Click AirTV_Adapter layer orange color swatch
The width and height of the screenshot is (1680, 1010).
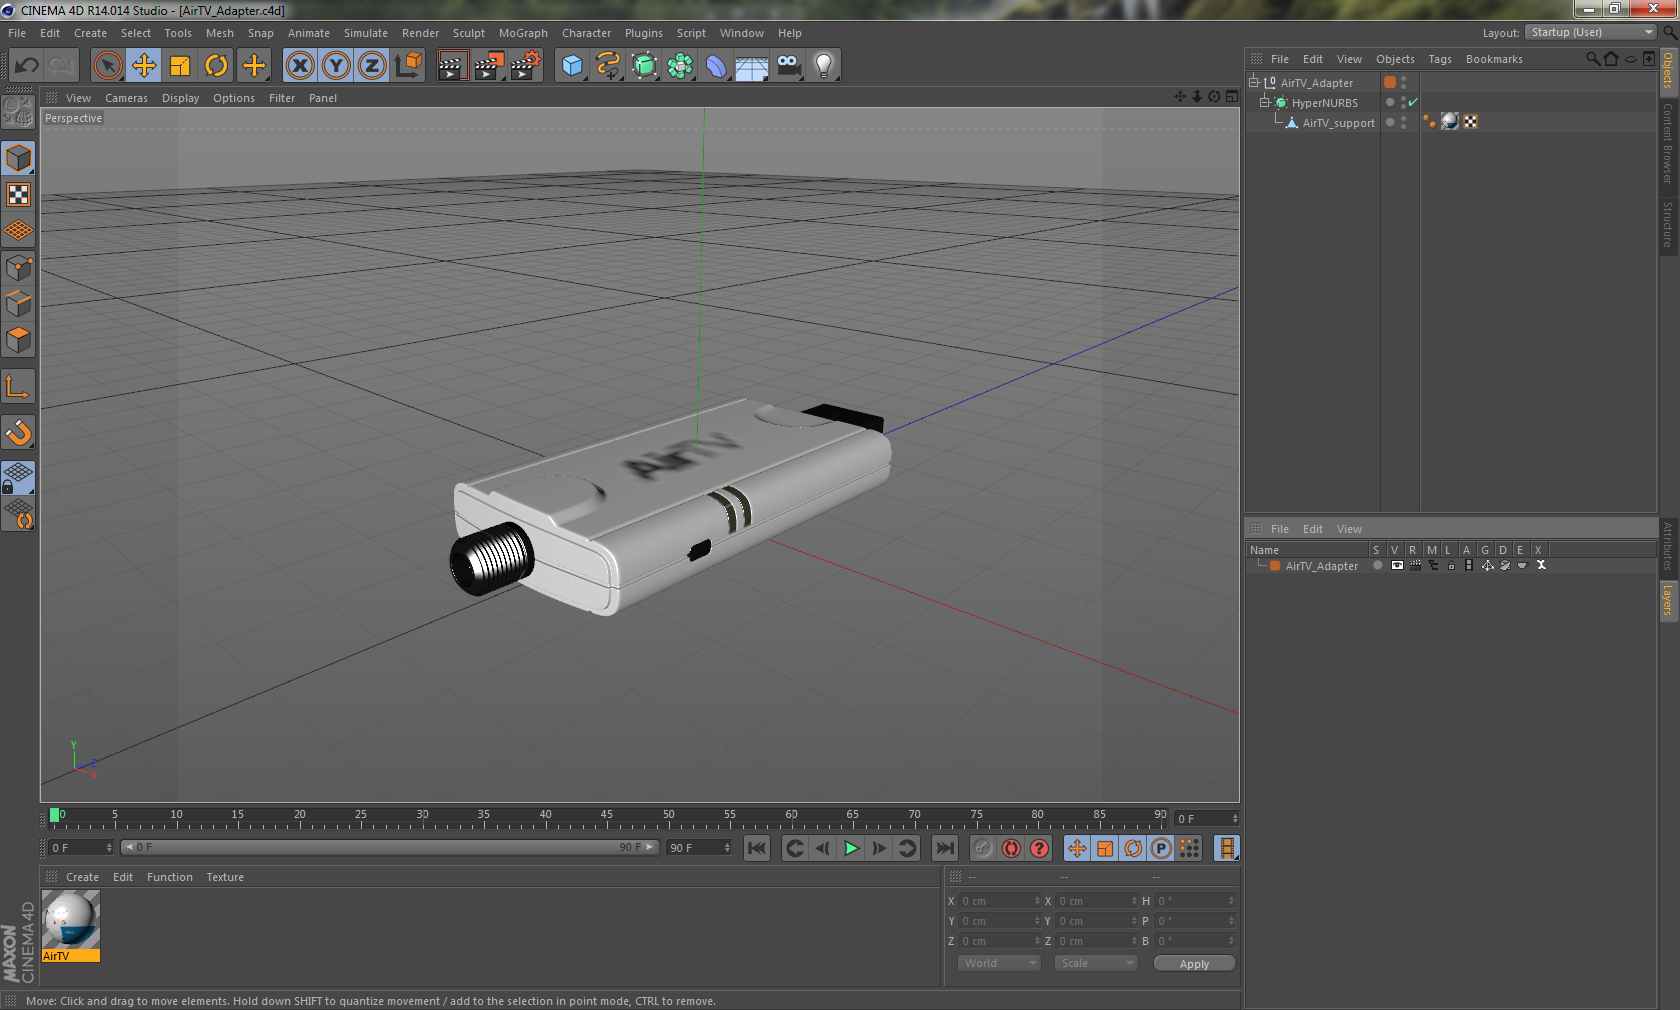[x=1275, y=566]
